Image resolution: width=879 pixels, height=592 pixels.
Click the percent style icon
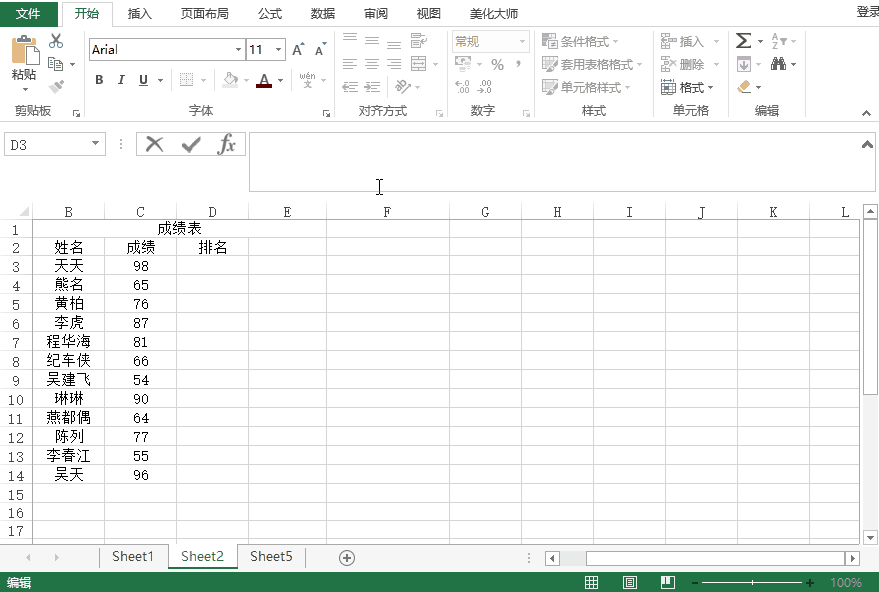point(497,64)
